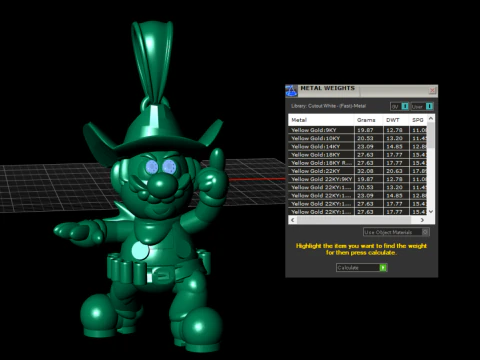The width and height of the screenshot is (480, 360).
Task: Select the Yellow Gold:18KY R... row
Action: point(357,163)
